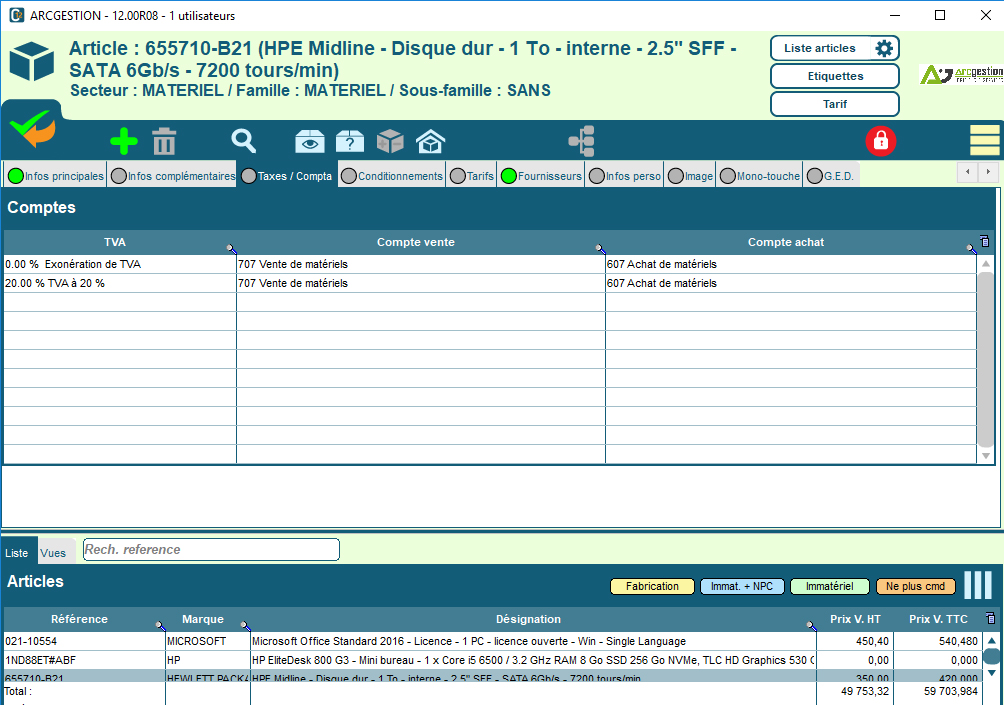The height and width of the screenshot is (705, 1004).
Task: Toggle the Ne plus cmd filter
Action: click(916, 586)
